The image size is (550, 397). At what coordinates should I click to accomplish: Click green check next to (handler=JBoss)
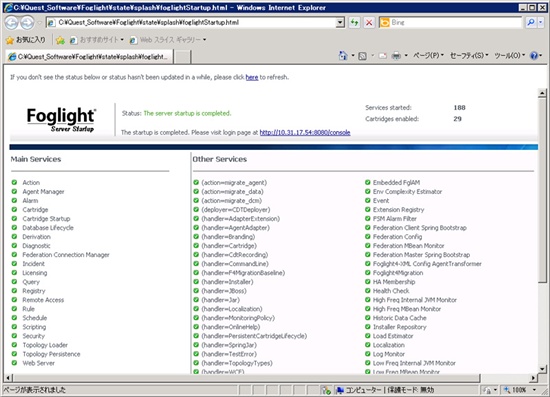(x=196, y=291)
